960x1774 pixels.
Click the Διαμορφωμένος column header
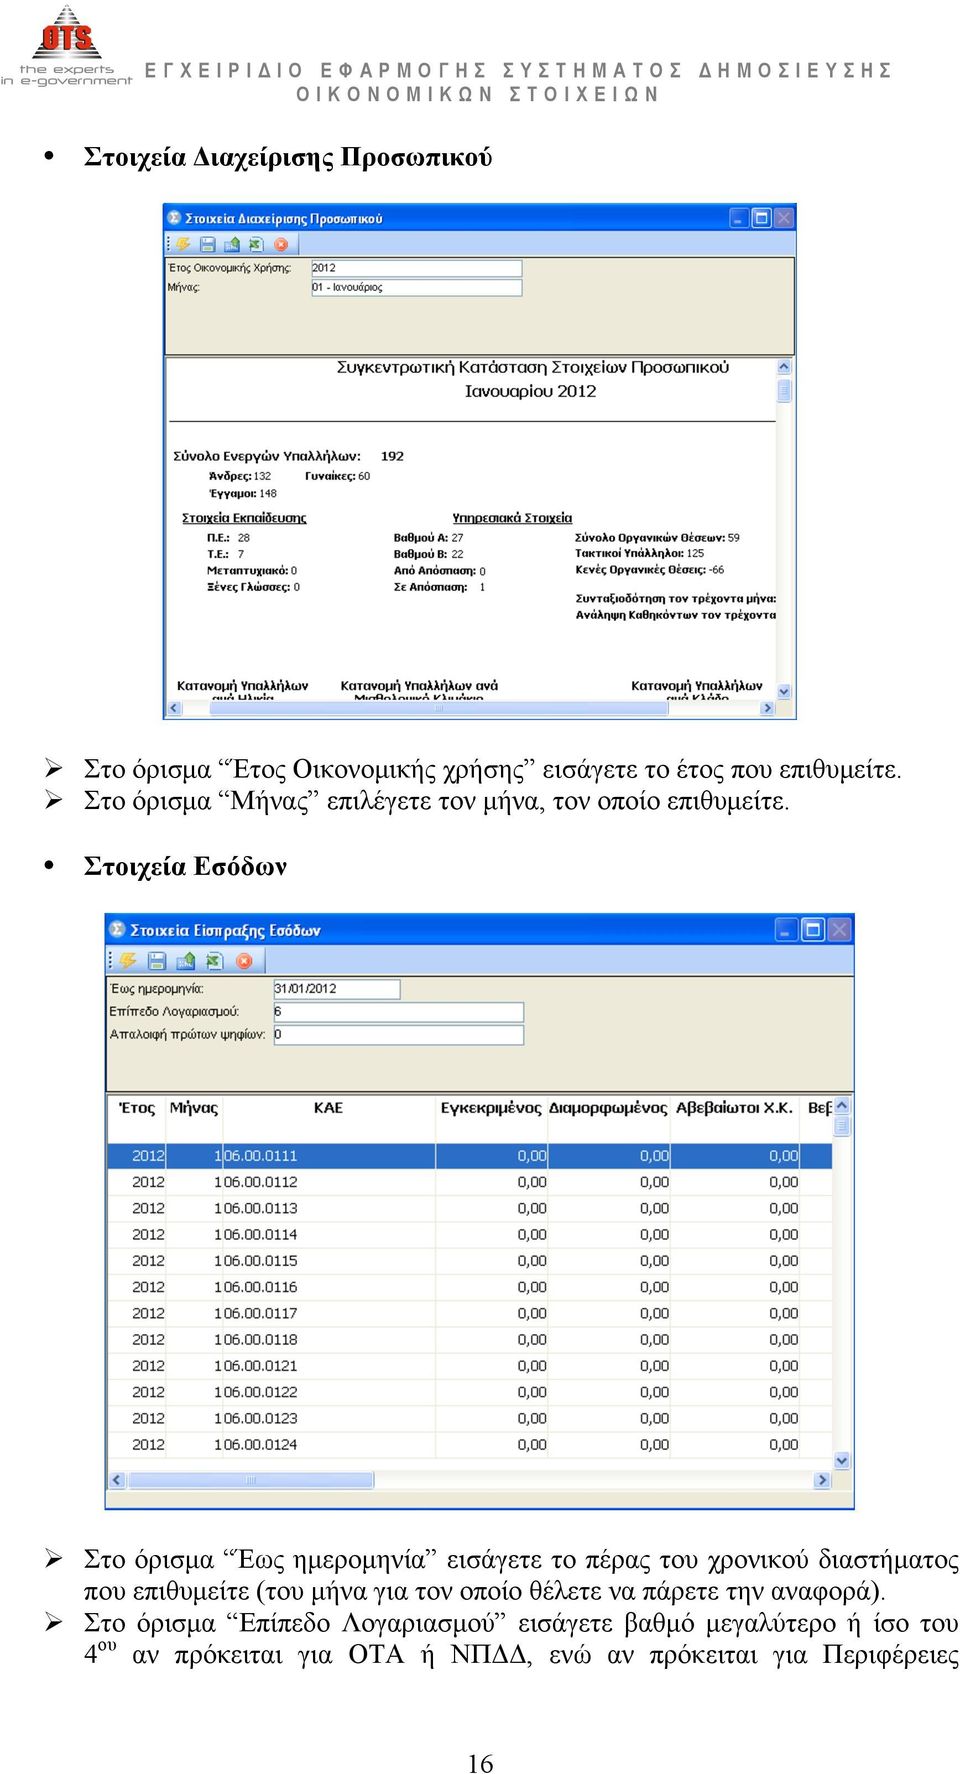608,1108
